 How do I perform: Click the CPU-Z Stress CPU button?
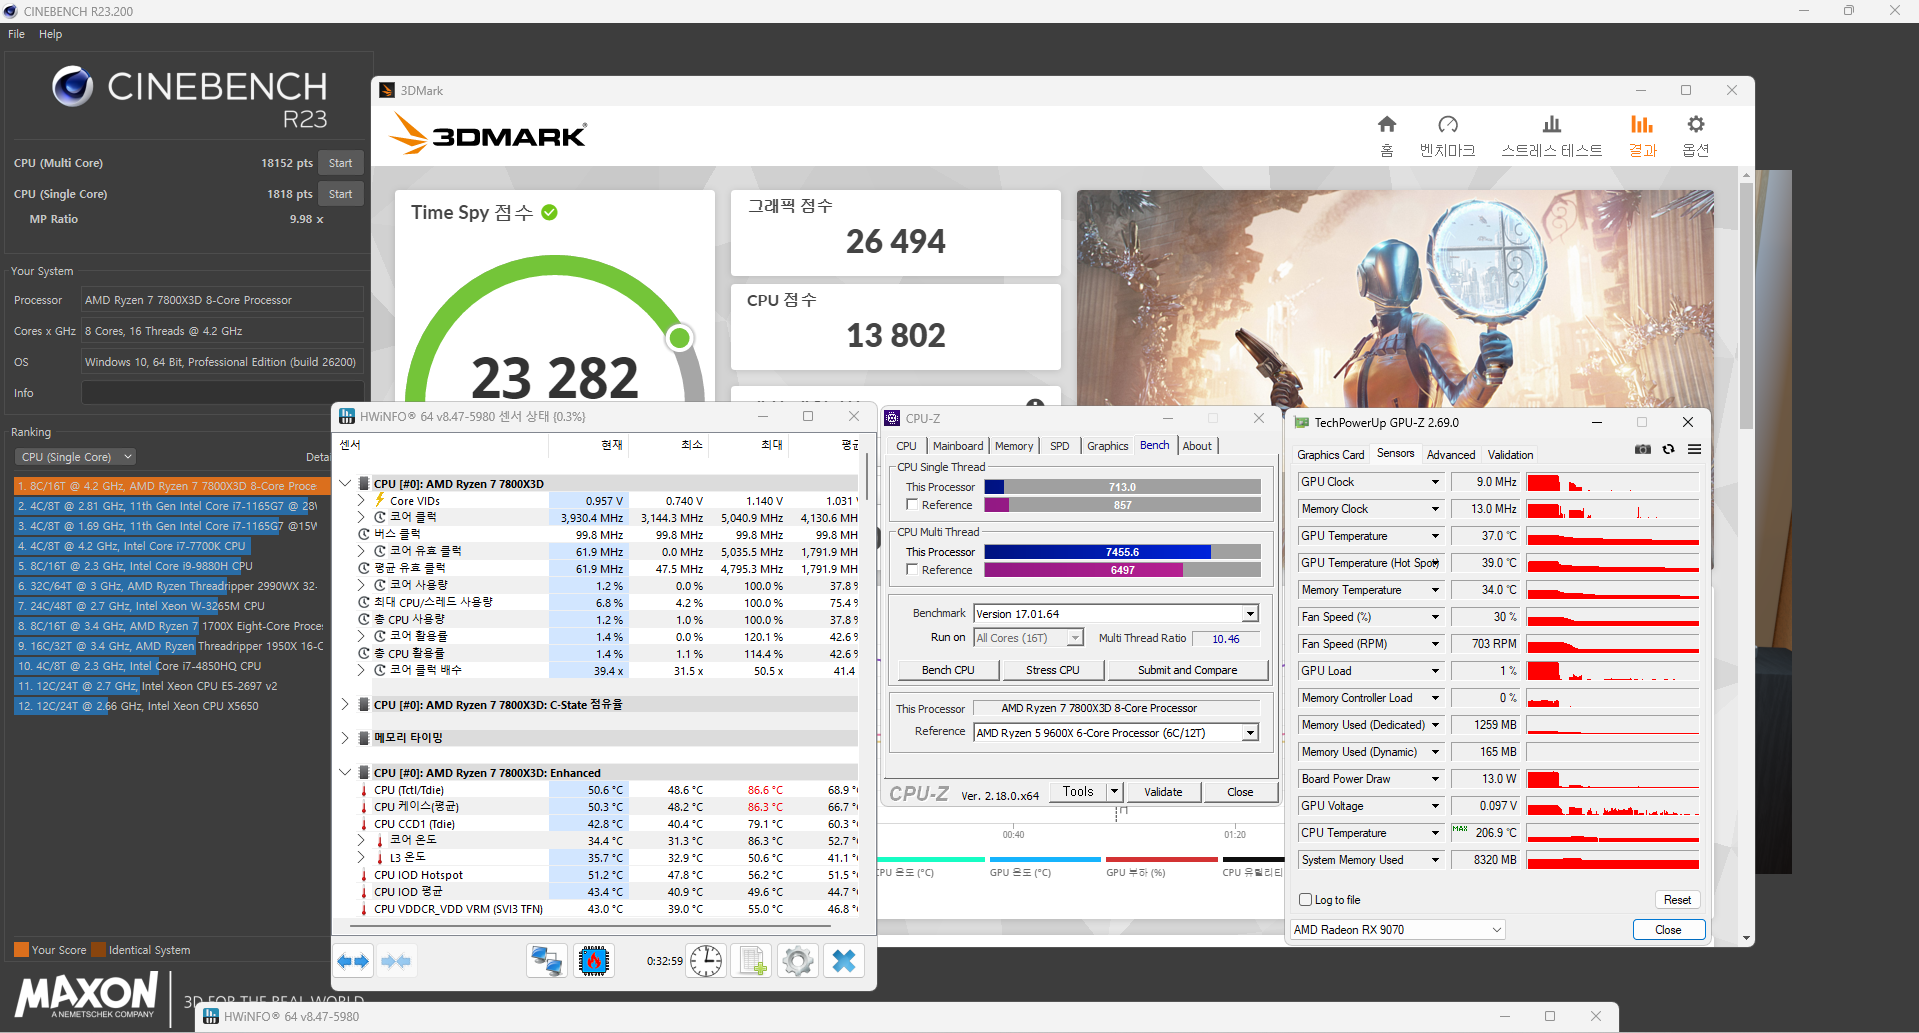[x=1053, y=670]
